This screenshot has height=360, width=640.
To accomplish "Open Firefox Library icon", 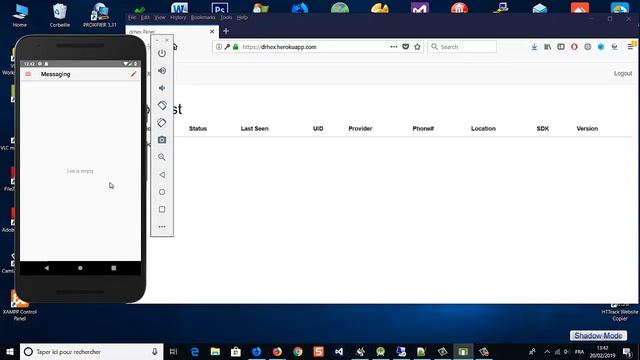I will 548,47.
